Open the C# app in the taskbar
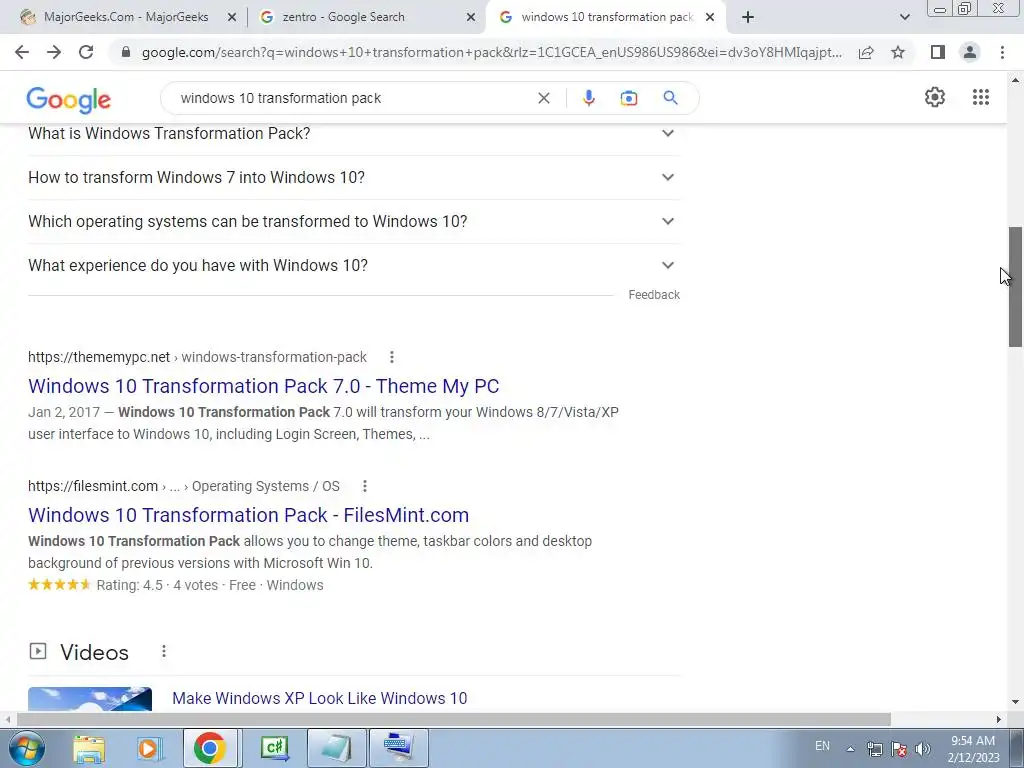The image size is (1024, 768). 274,748
